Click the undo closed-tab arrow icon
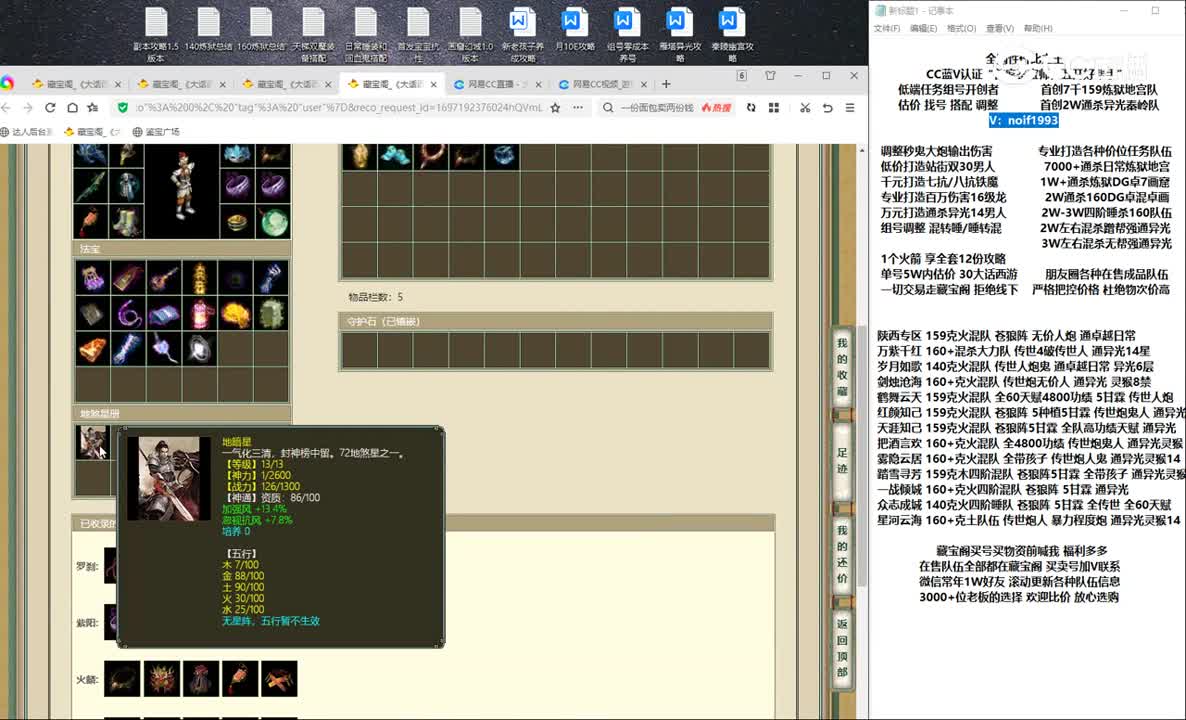This screenshot has height=720, width=1186. point(827,108)
